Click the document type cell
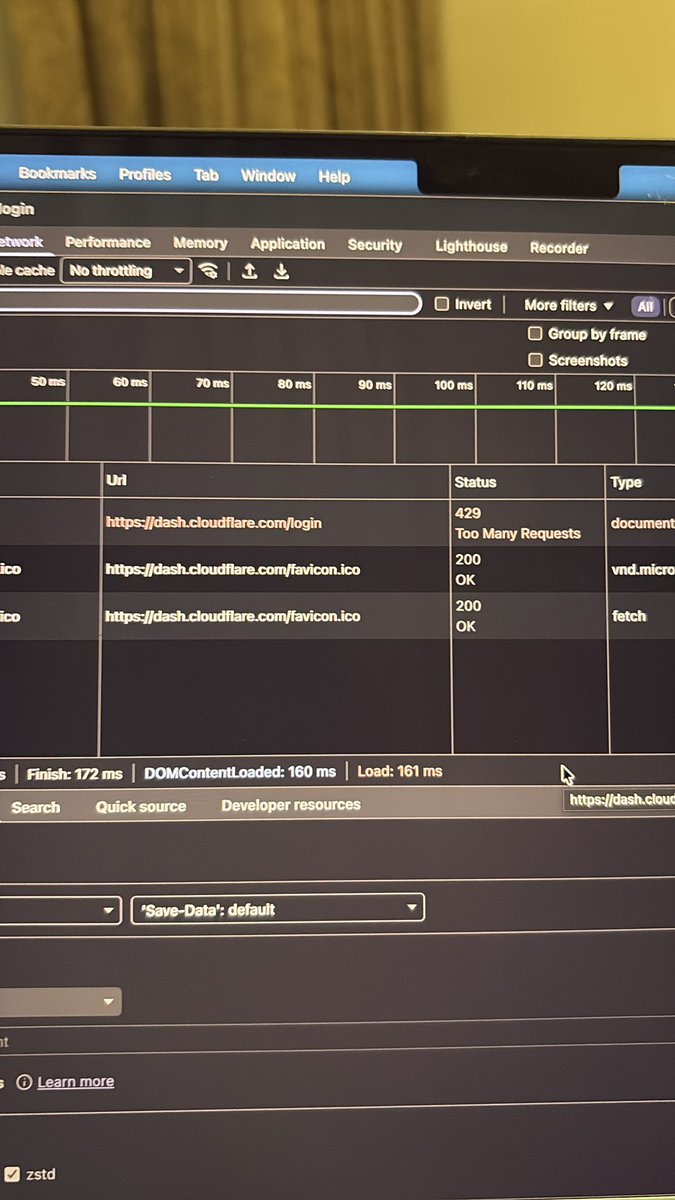675x1200 pixels. tap(642, 523)
